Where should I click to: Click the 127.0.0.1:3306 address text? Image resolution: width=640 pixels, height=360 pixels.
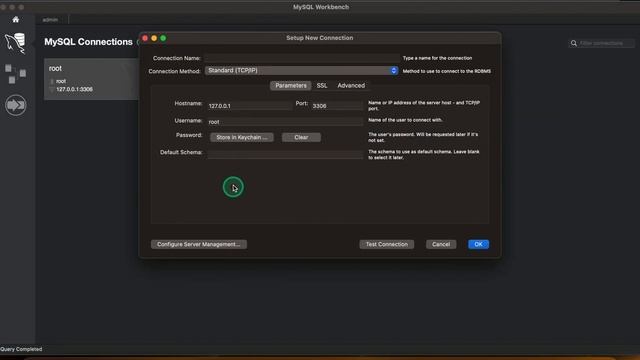point(74,89)
